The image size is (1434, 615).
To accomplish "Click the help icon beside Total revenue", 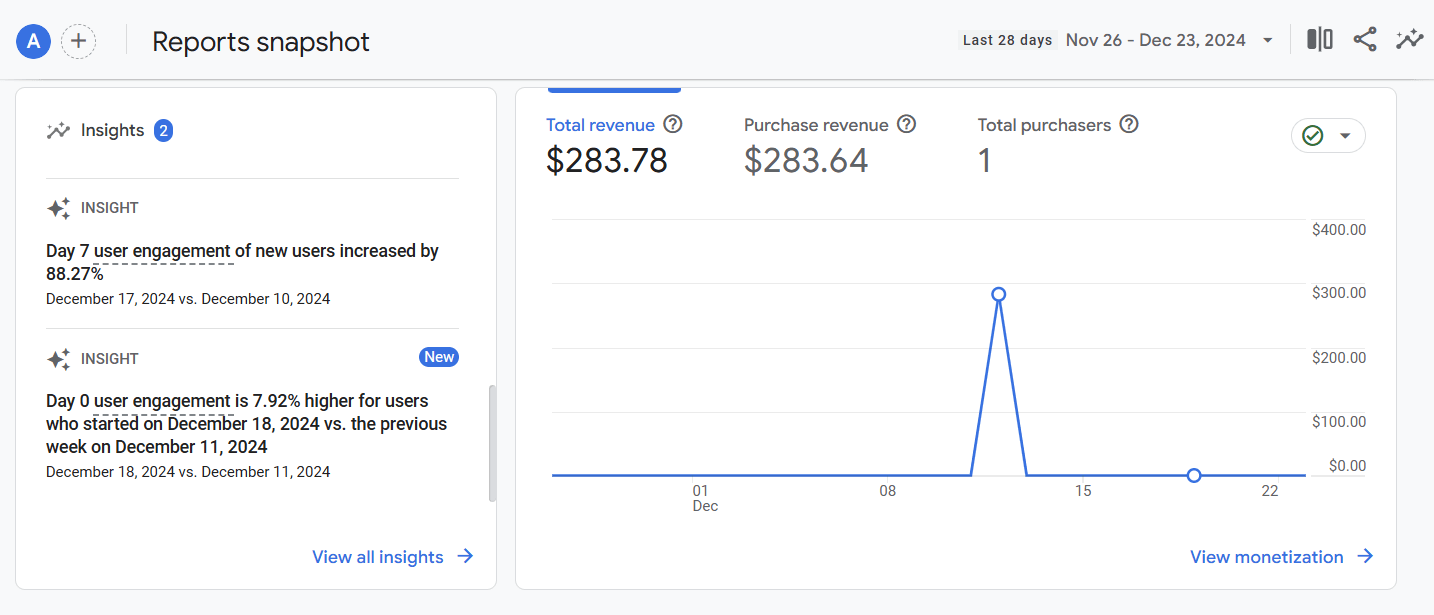I will pyautogui.click(x=673, y=125).
